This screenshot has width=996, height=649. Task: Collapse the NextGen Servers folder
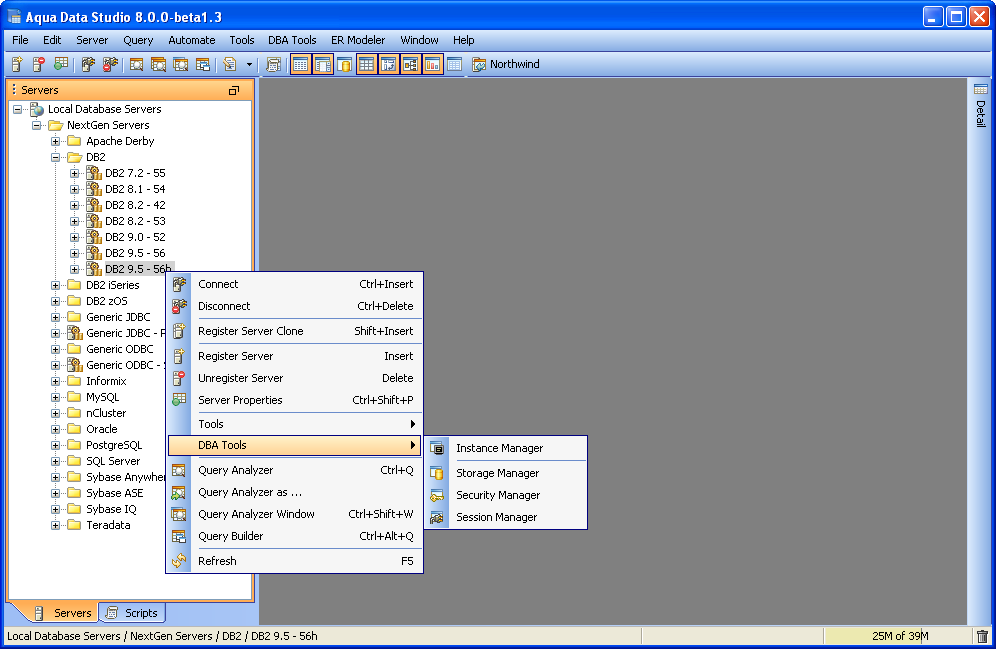coord(37,125)
